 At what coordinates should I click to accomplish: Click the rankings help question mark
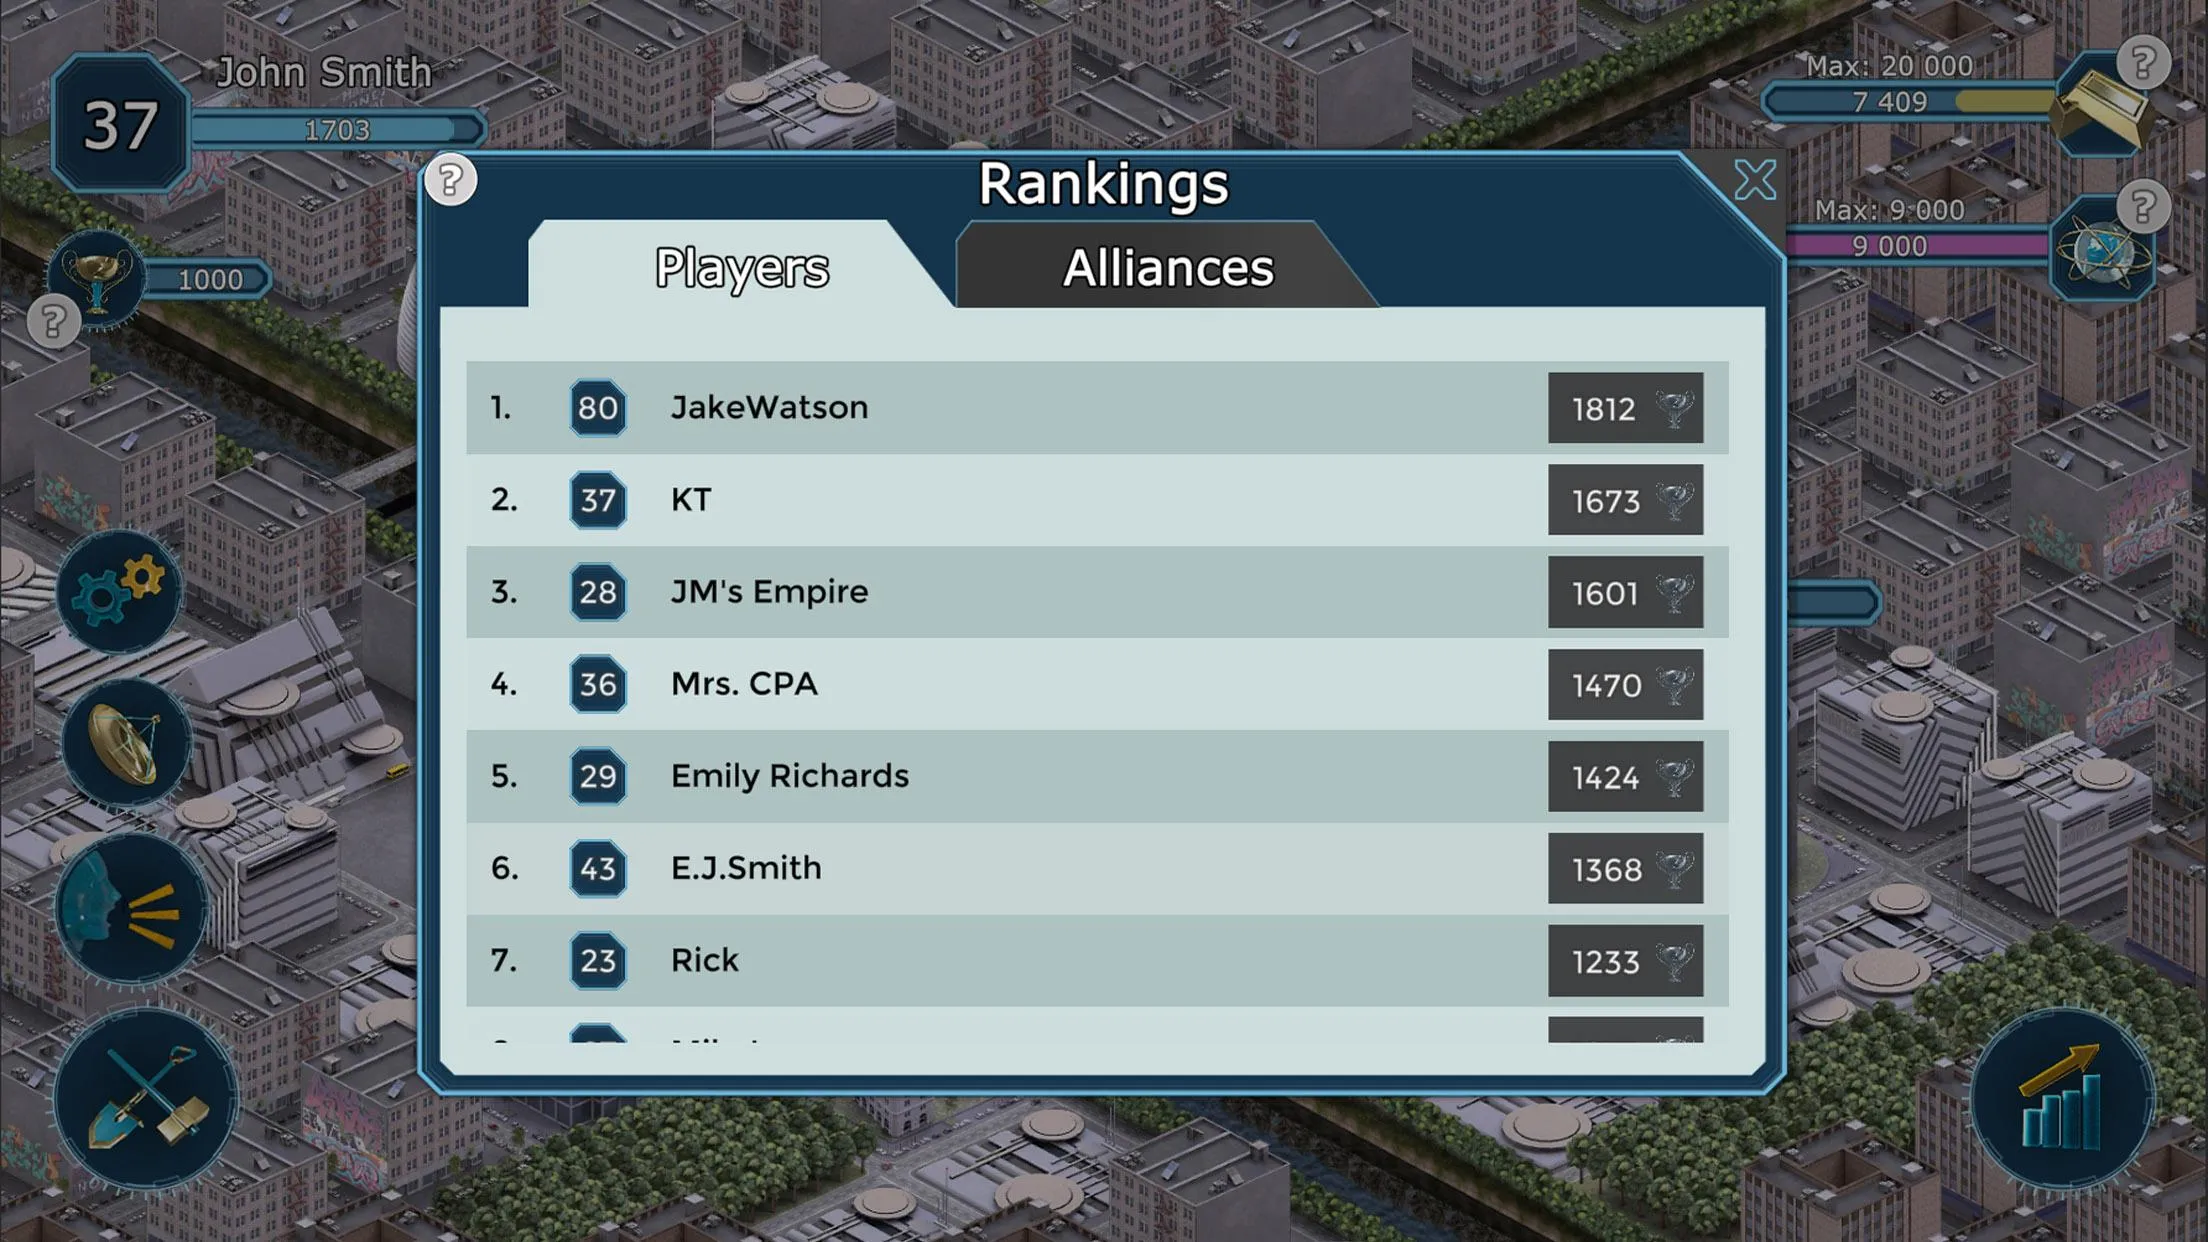(x=449, y=179)
